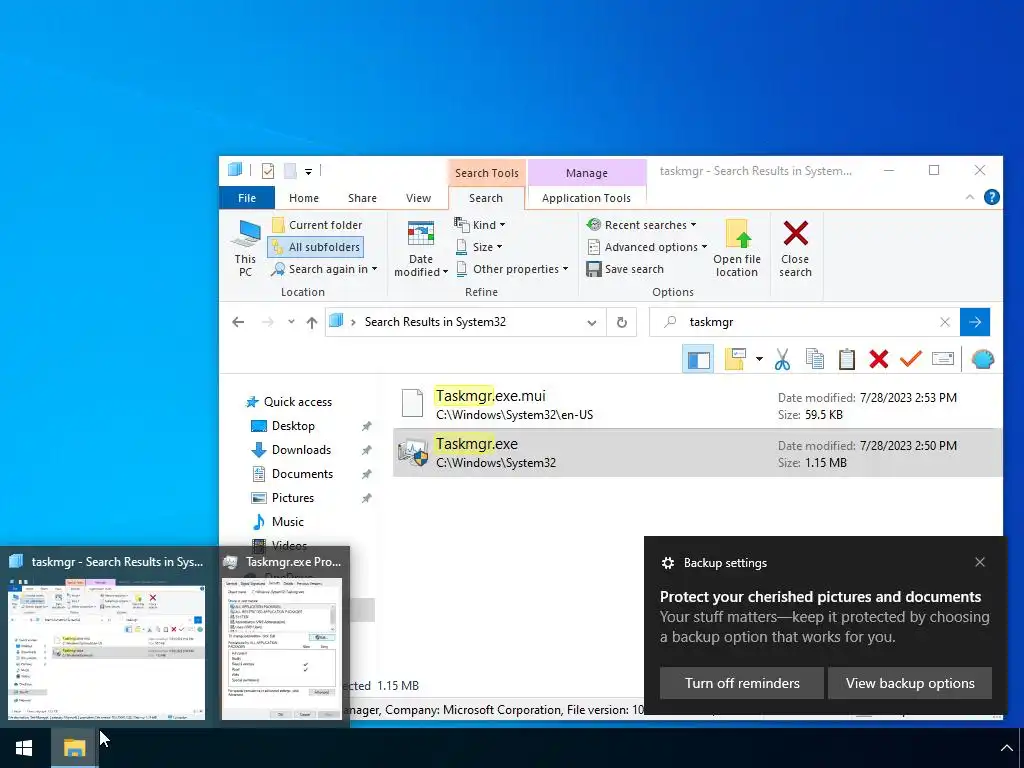Viewport: 1024px width, 768px height.
Task: Click the Manage contextual tab header
Action: (x=586, y=173)
